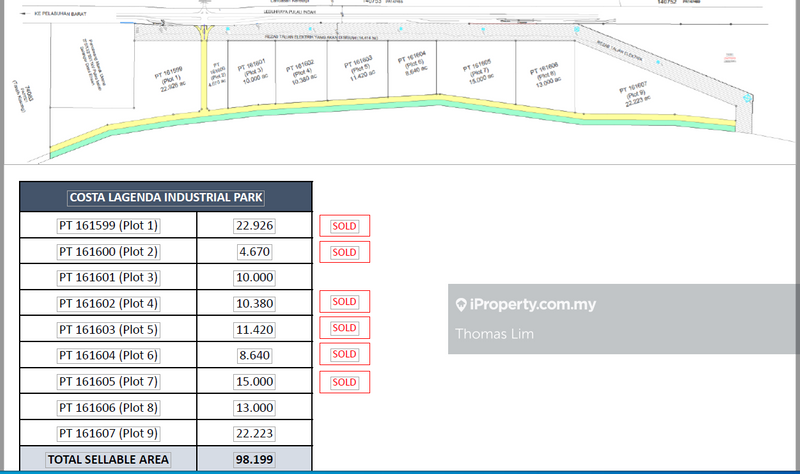Click the Total Sellable Area label

[108, 460]
